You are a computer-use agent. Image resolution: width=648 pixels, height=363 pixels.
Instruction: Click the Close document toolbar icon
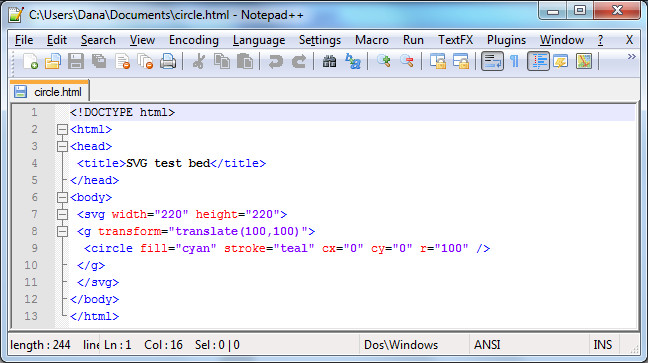[x=122, y=62]
